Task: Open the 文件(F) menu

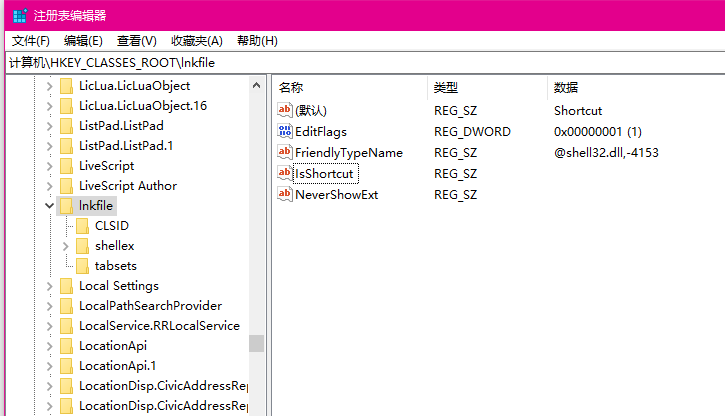Action: tap(31, 41)
